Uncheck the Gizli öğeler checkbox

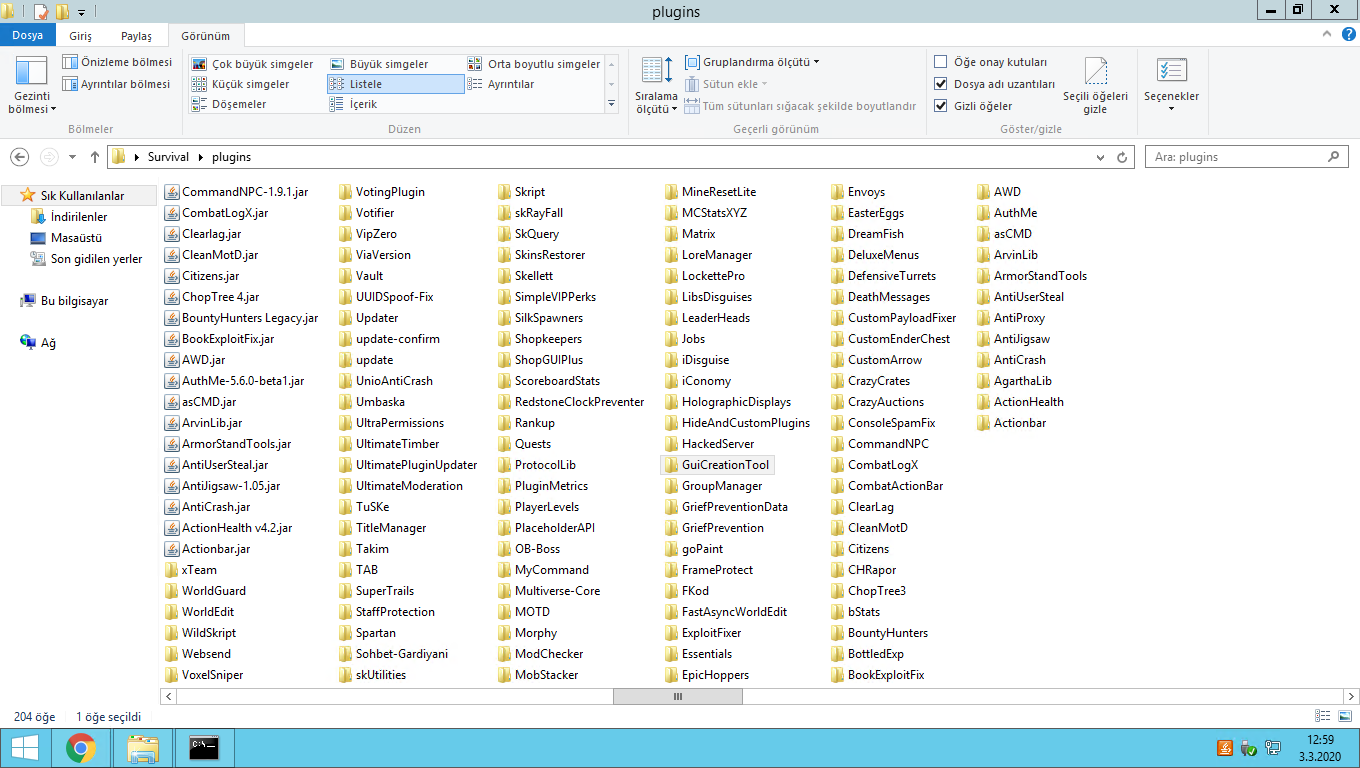point(940,106)
